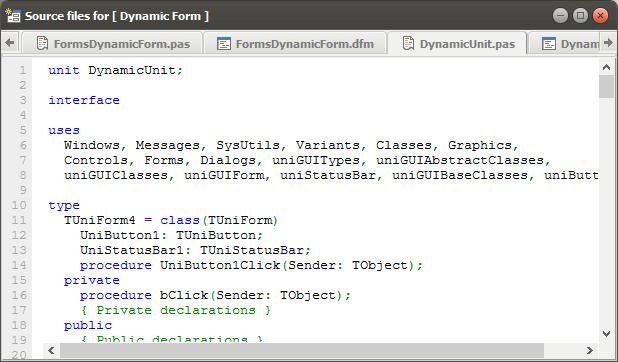Maximize the Source files window
The width and height of the screenshot is (618, 362).
(x=580, y=16)
